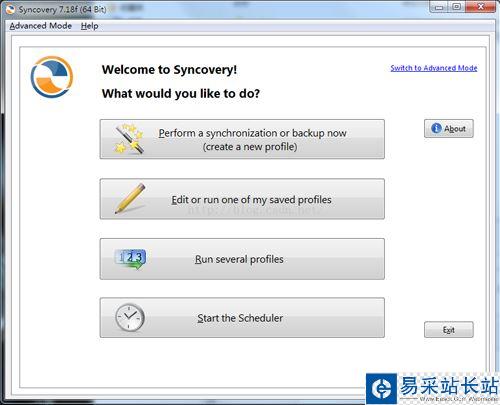Viewport: 500px width, 405px height.
Task: Open the Help menu
Action: pyautogui.click(x=89, y=26)
